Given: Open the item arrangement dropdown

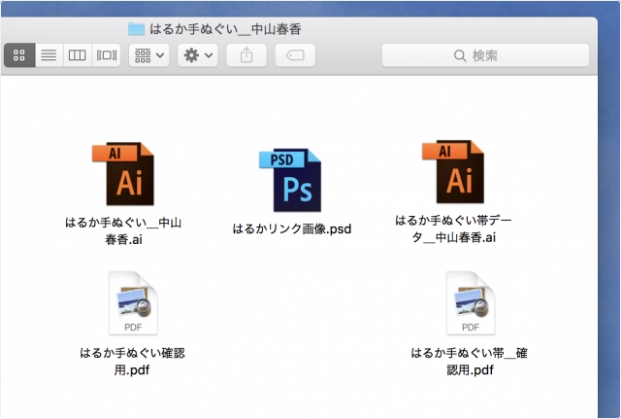Looking at the screenshot, I should (x=149, y=55).
